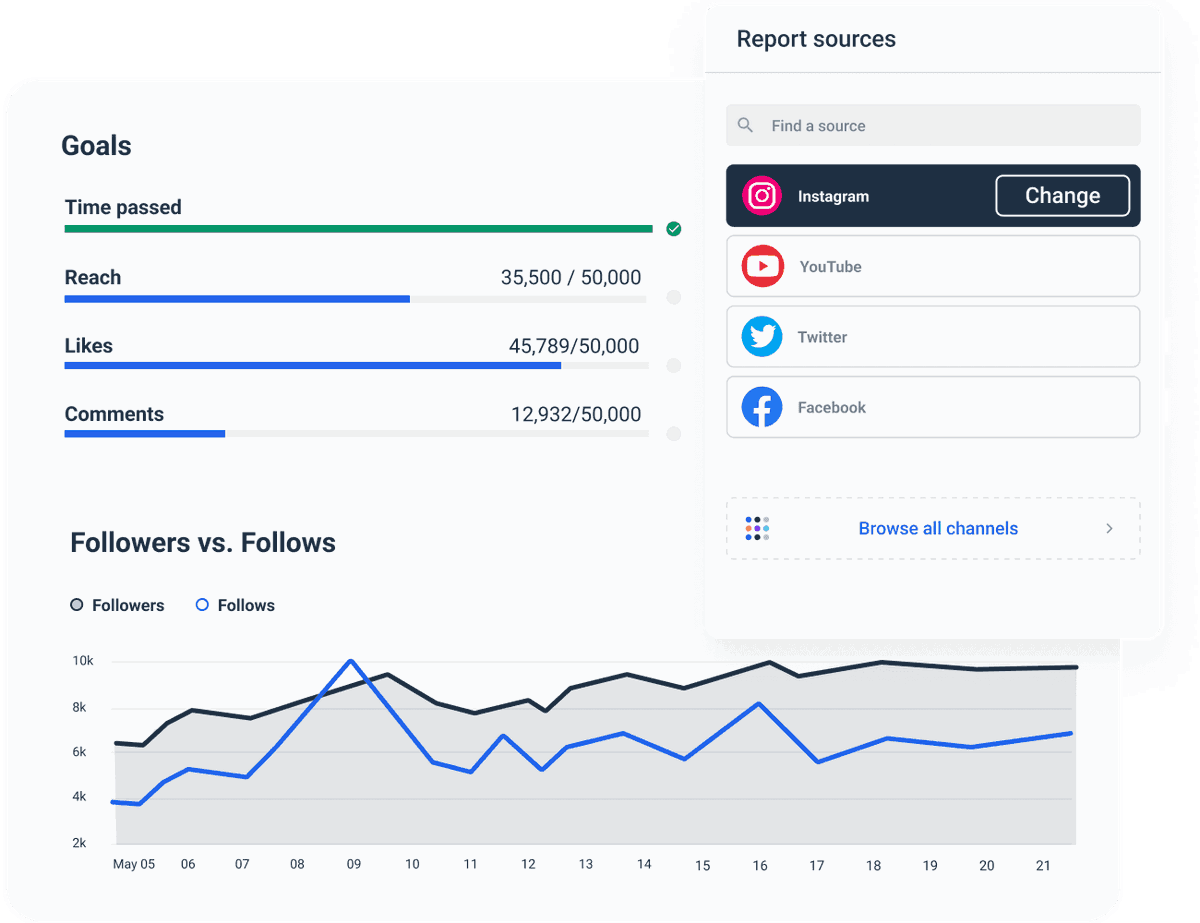1200x923 pixels.
Task: Expand the YouTube source row
Action: coord(933,266)
